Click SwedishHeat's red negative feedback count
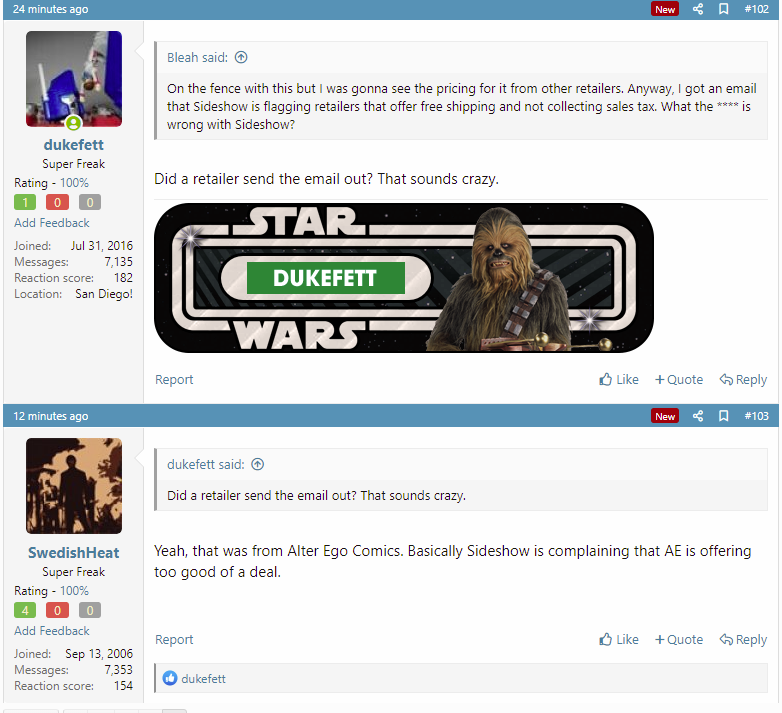 pyautogui.click(x=57, y=610)
